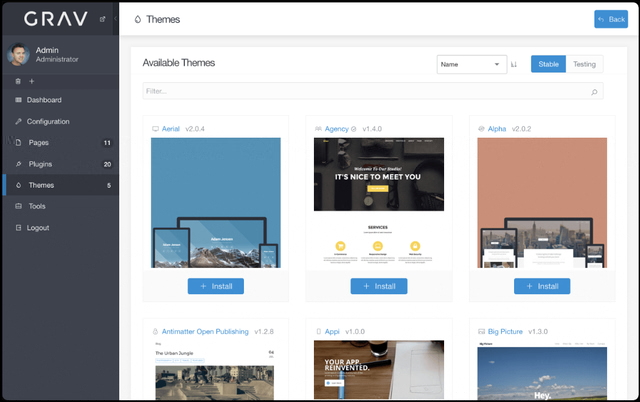640x402 pixels.
Task: Click Antimatter version v1.2.8 text
Action: [264, 331]
